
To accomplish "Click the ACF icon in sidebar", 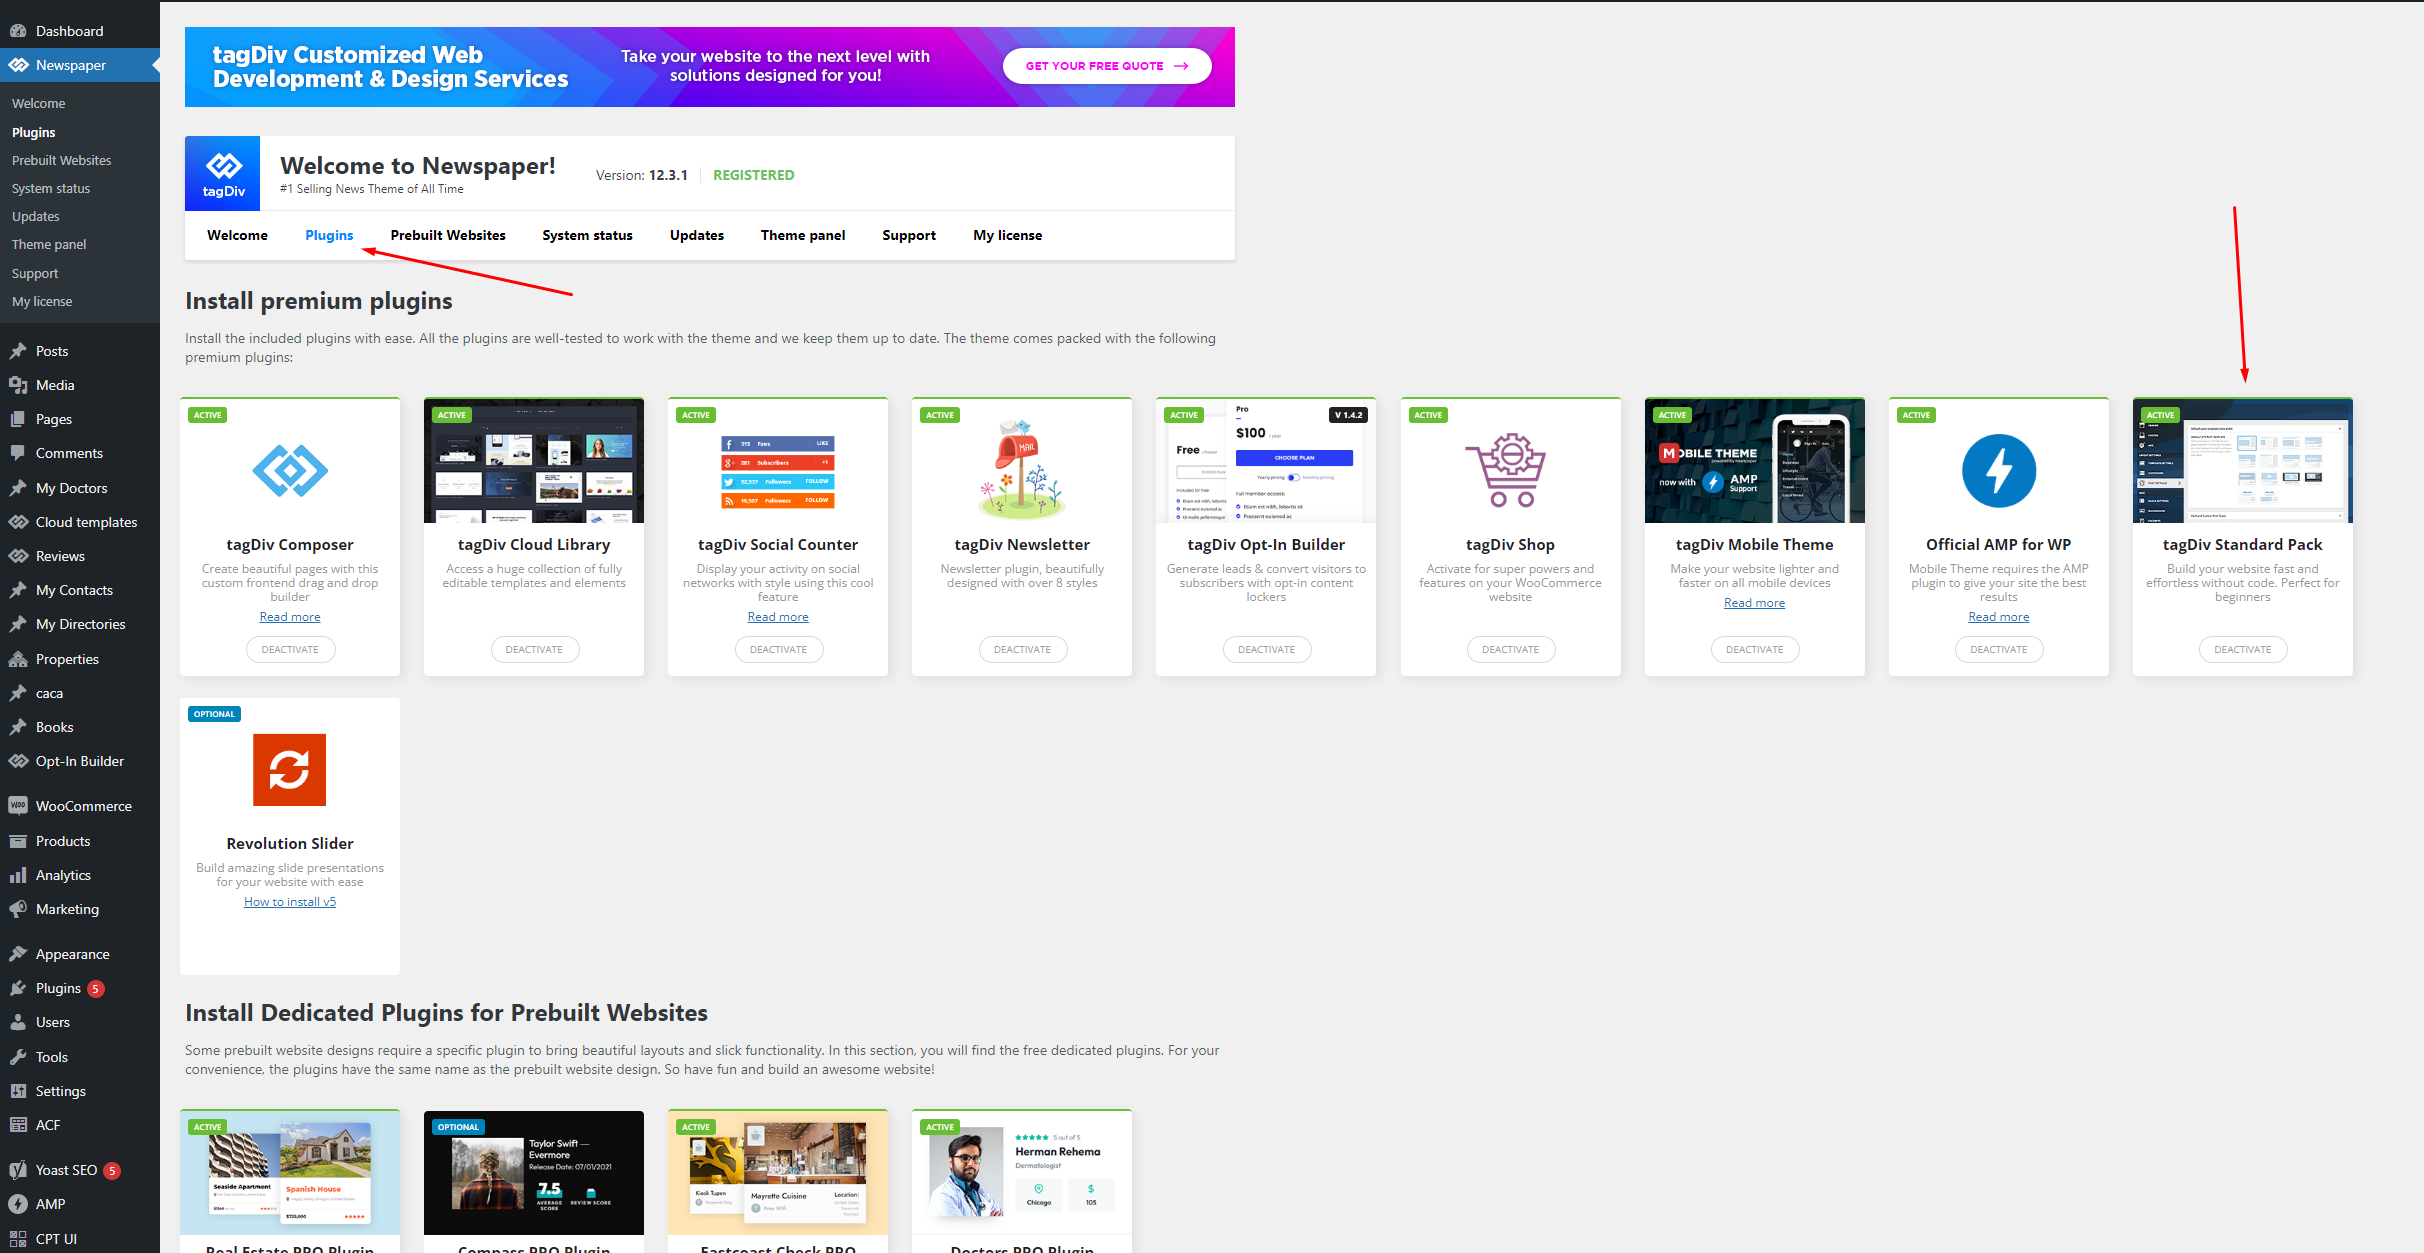I will [x=18, y=1125].
